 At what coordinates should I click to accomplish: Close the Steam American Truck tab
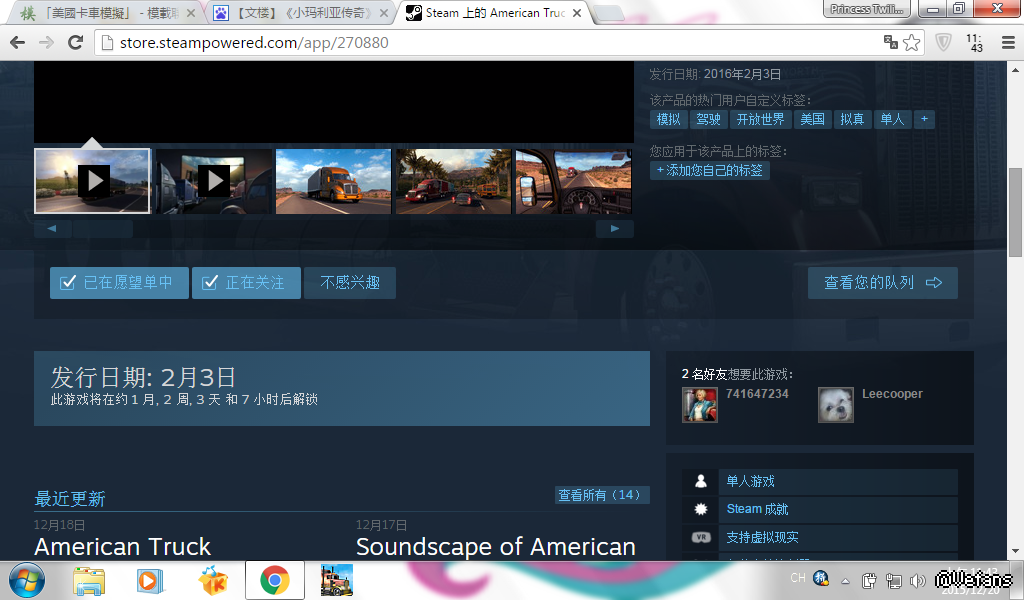pos(577,13)
